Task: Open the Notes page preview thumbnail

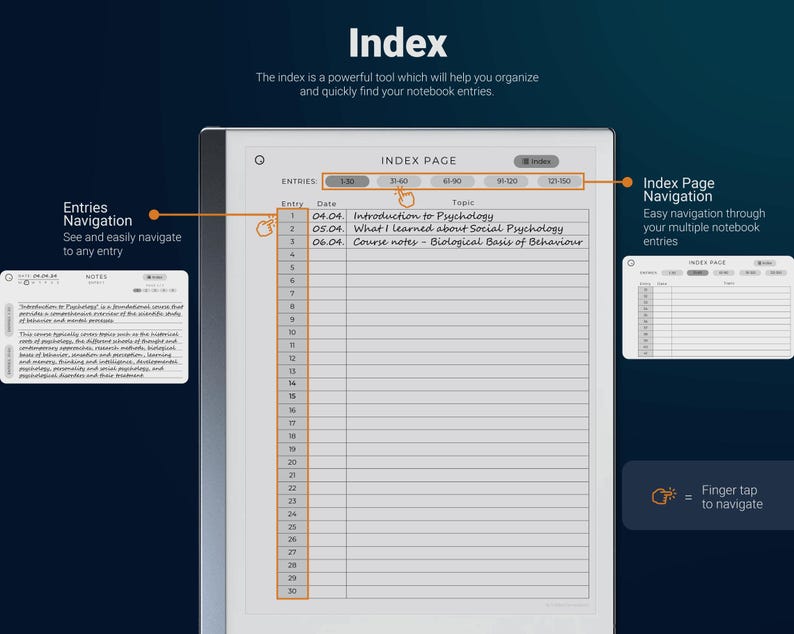Action: tap(94, 327)
